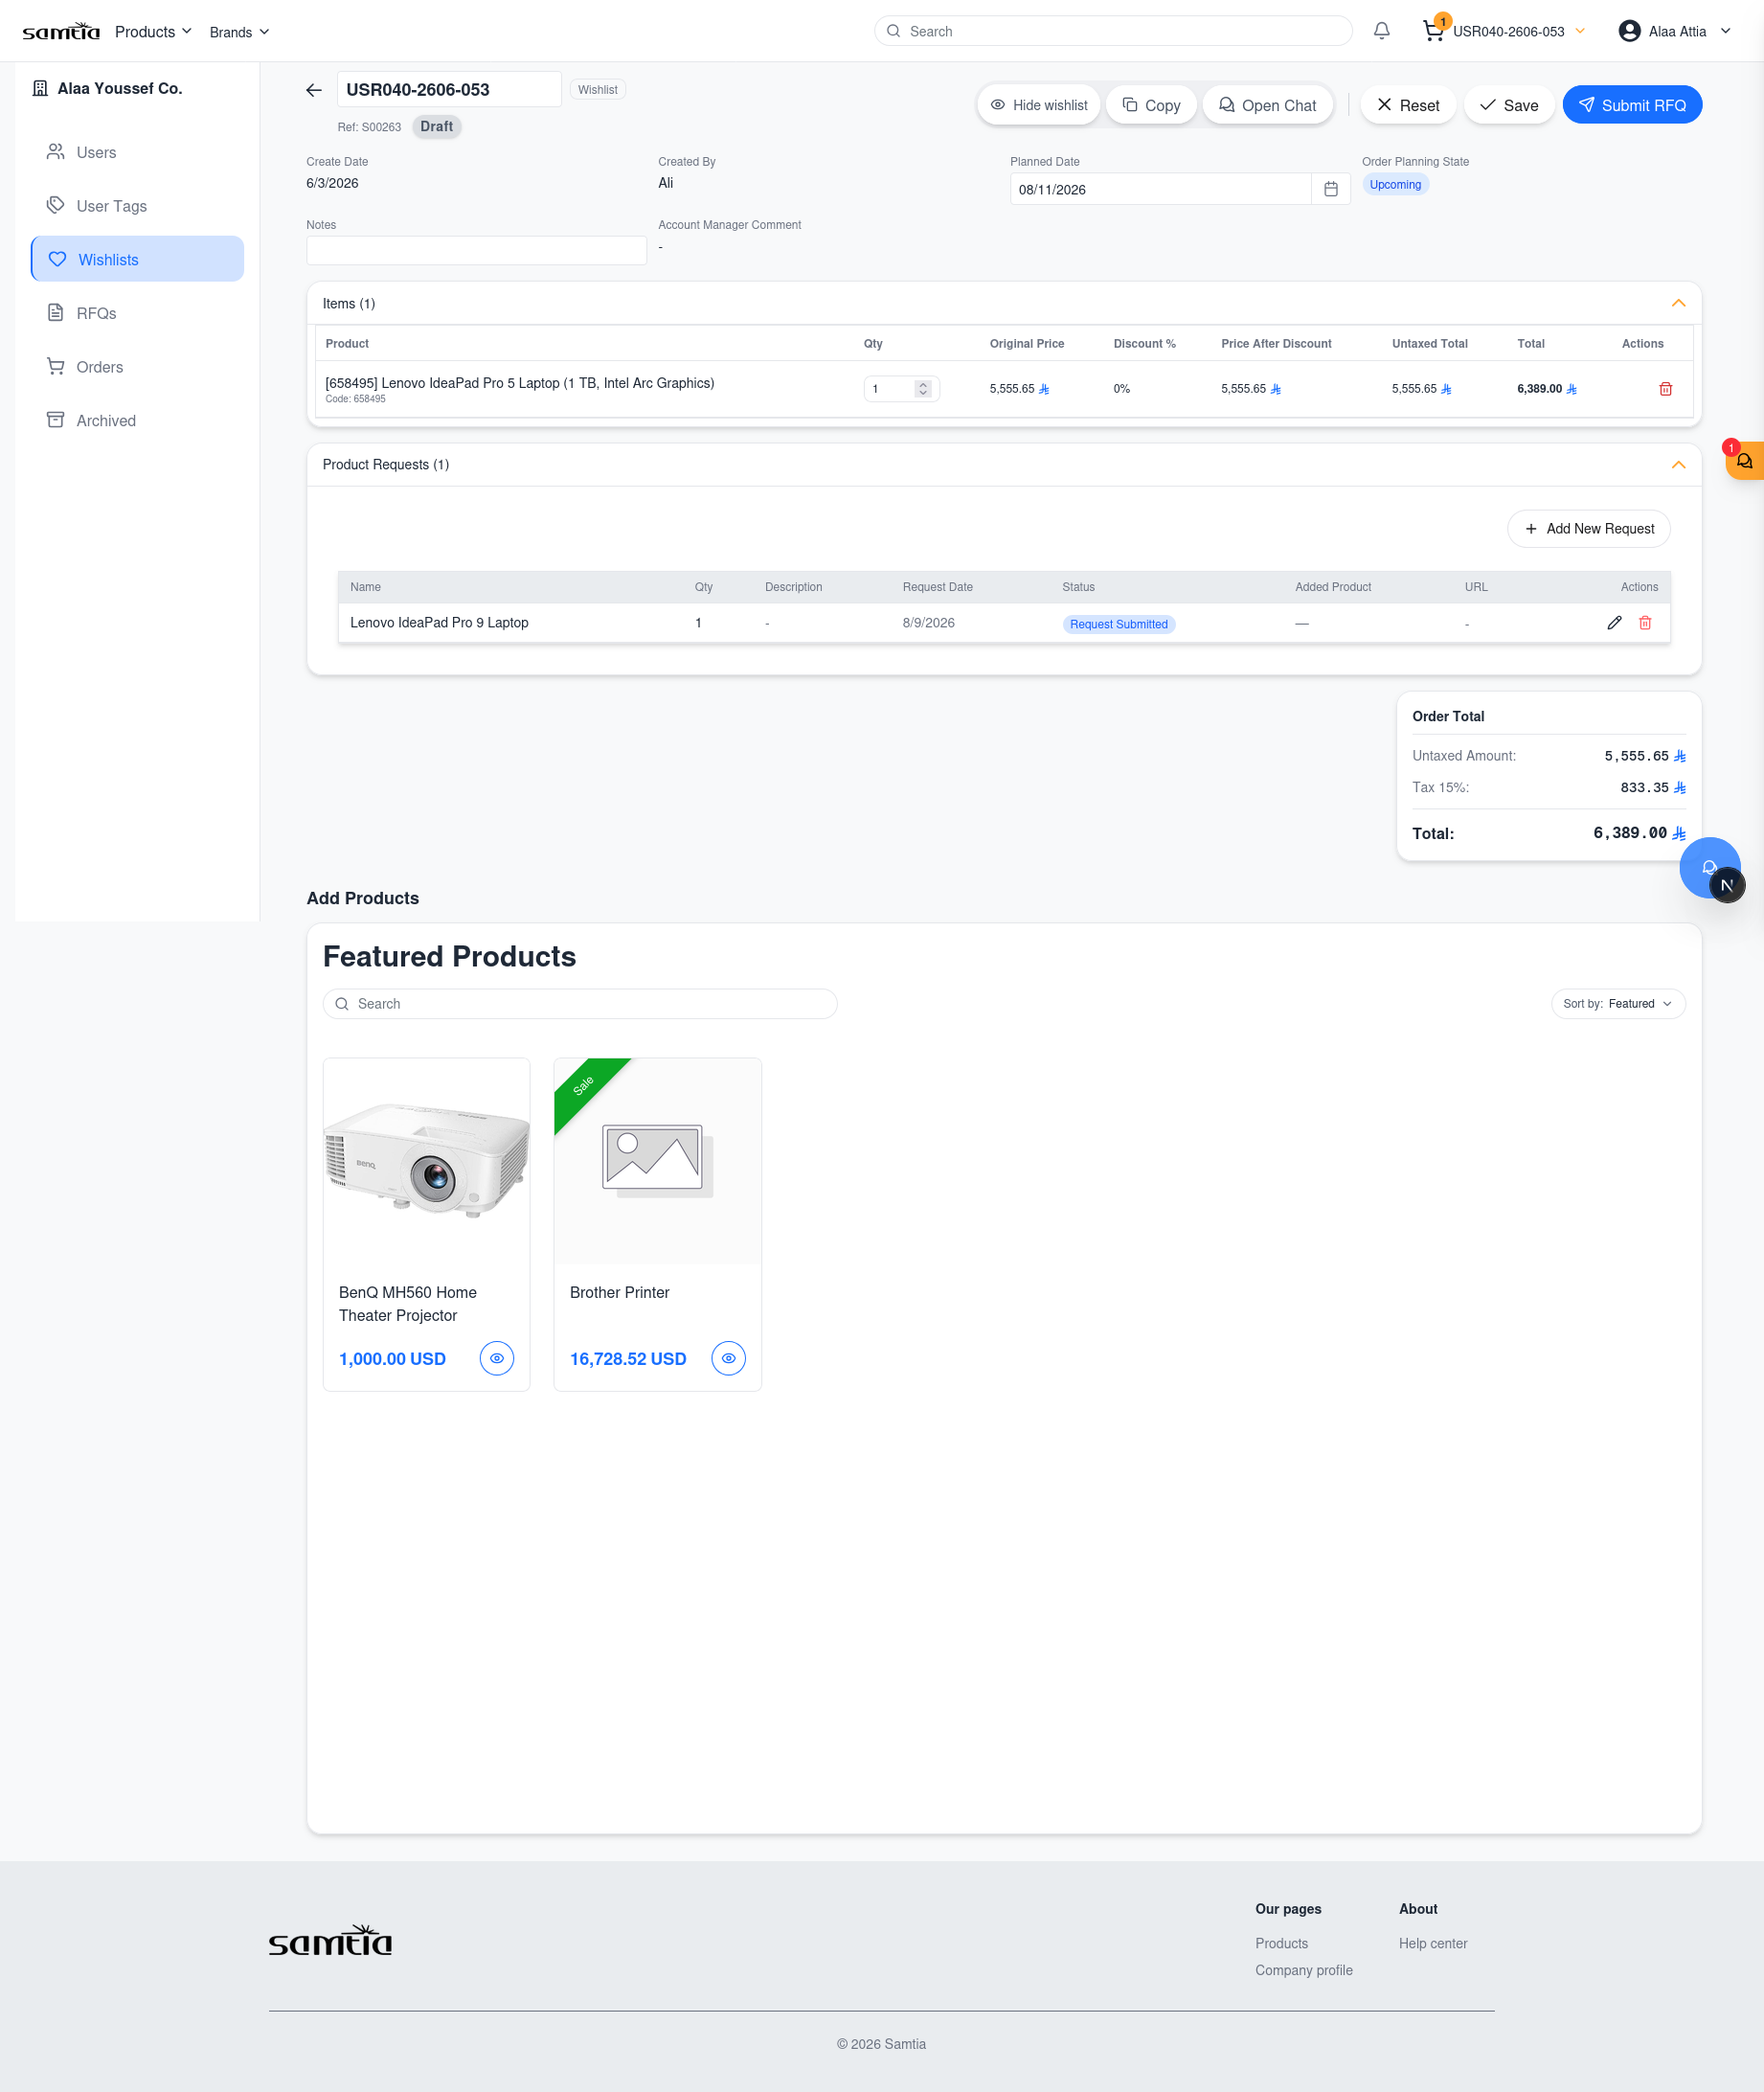Save the wishlist
Viewport: 1764px width, 2092px height.
point(1508,105)
